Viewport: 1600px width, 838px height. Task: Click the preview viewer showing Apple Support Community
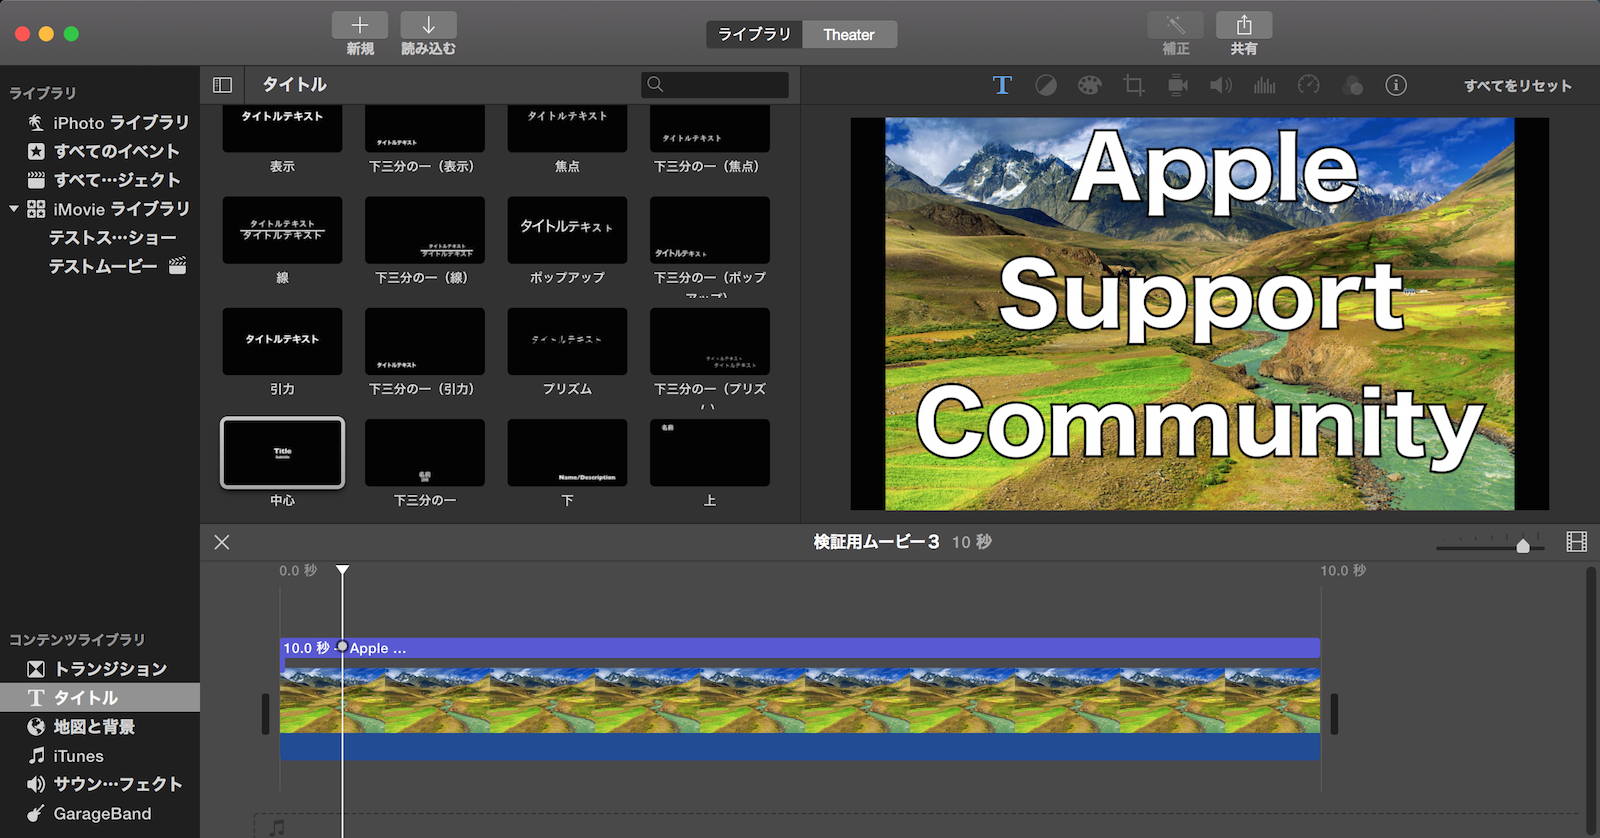point(1199,314)
